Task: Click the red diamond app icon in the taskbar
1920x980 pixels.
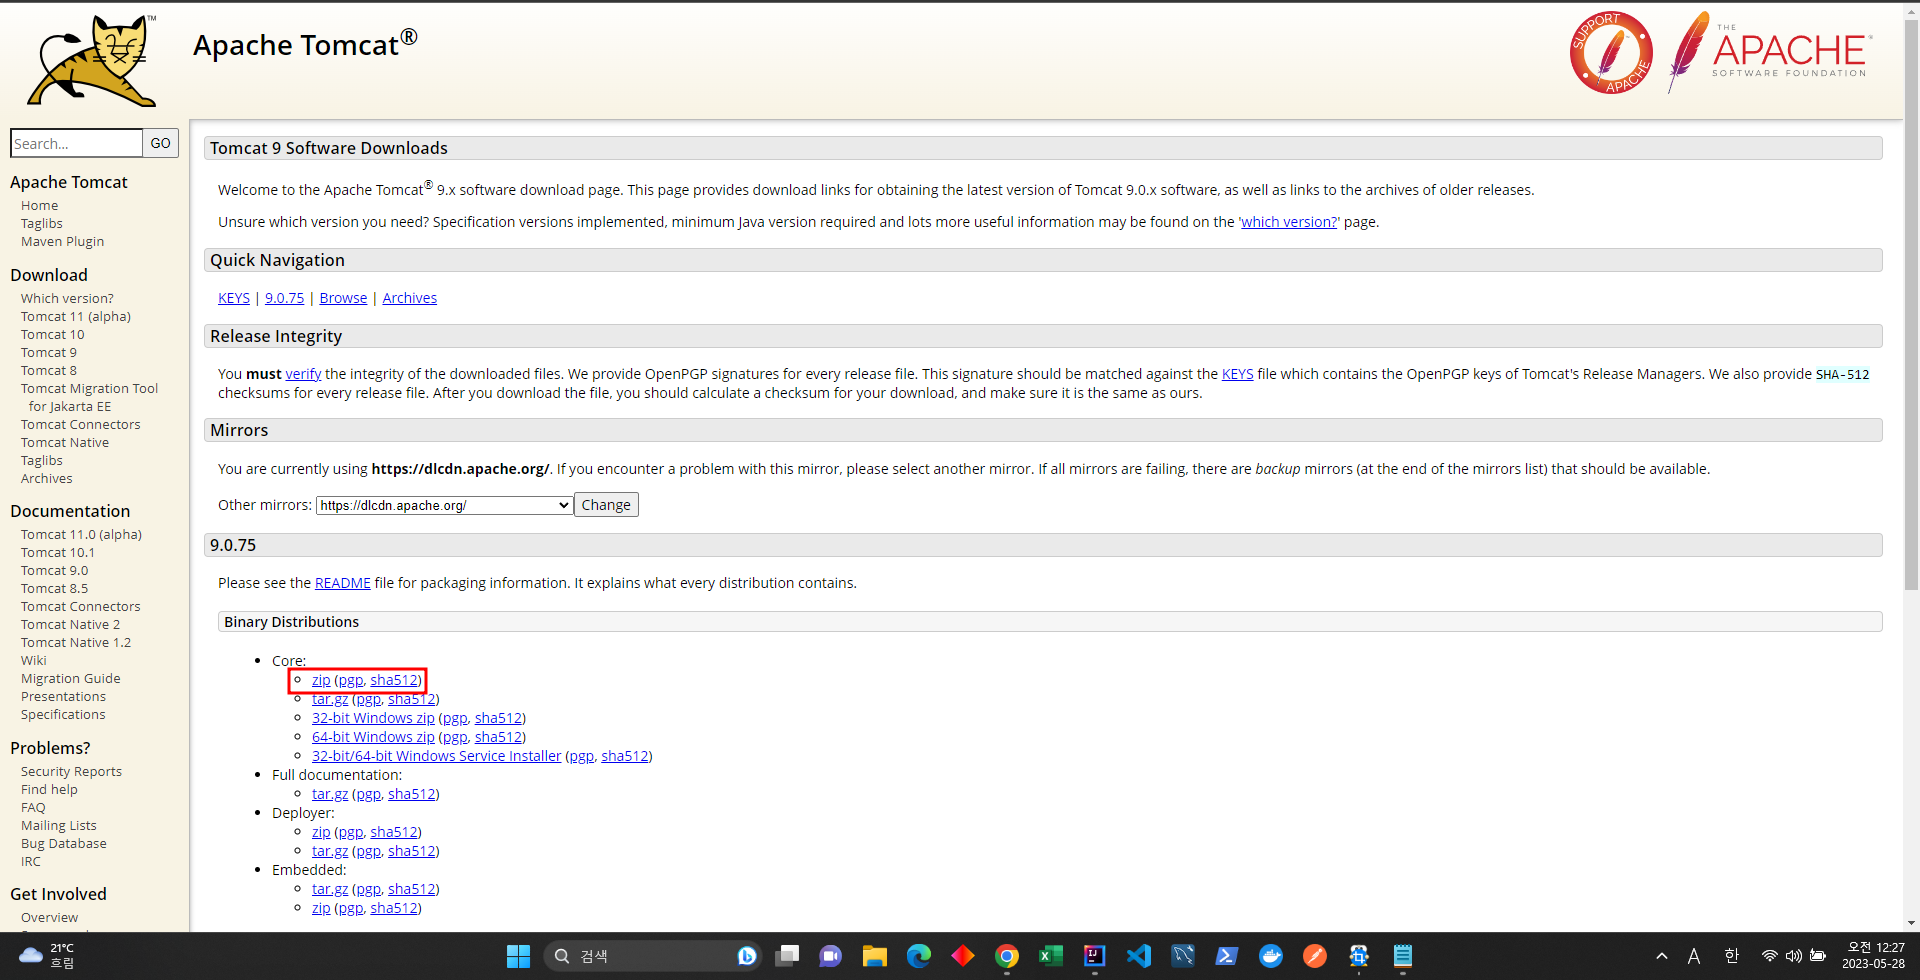Action: pos(963,956)
